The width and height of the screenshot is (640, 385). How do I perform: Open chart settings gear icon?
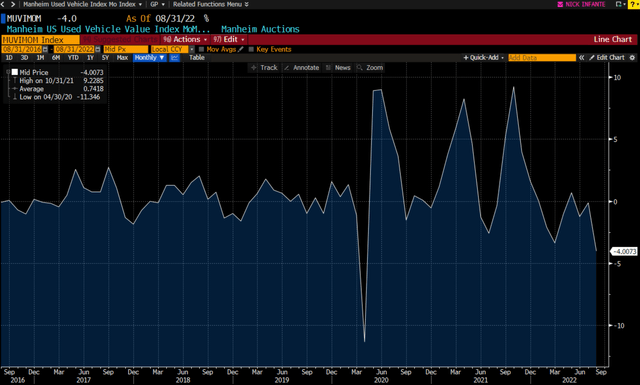(632, 58)
